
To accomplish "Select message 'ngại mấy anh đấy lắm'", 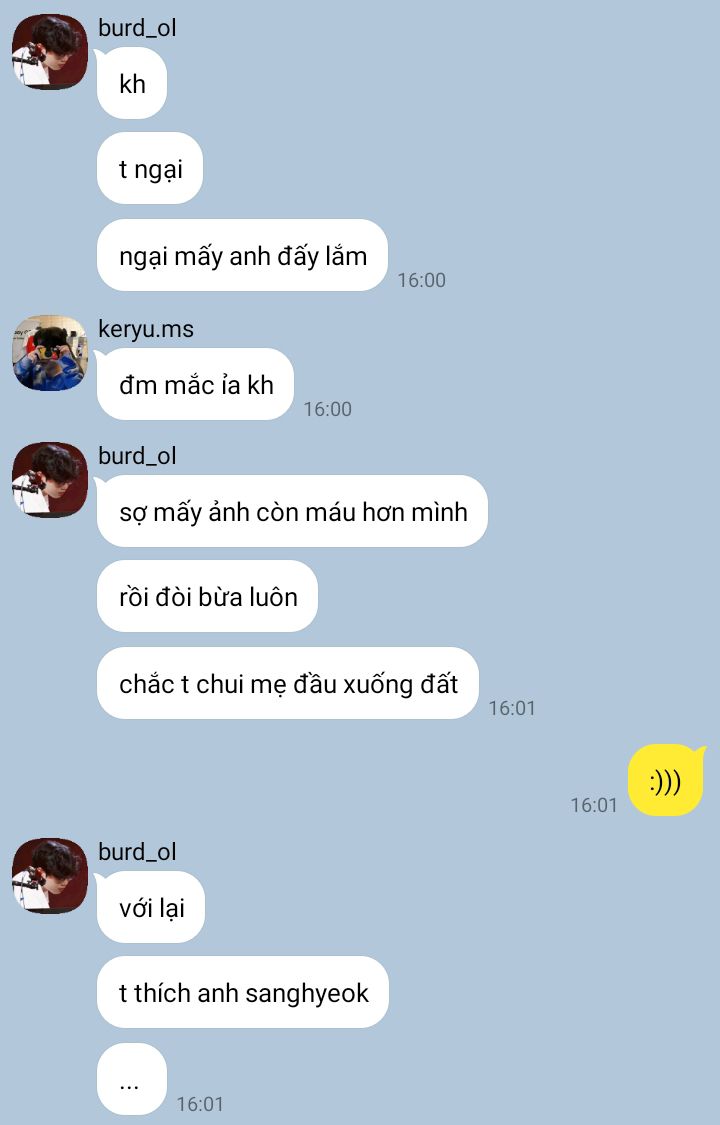I will [242, 255].
